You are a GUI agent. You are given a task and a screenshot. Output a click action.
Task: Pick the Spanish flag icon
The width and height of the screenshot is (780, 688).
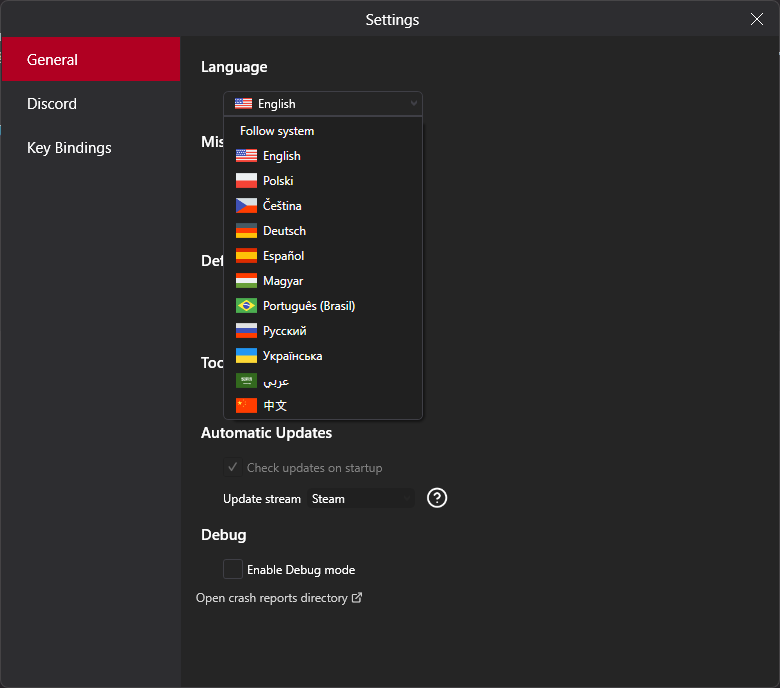pyautogui.click(x=246, y=256)
